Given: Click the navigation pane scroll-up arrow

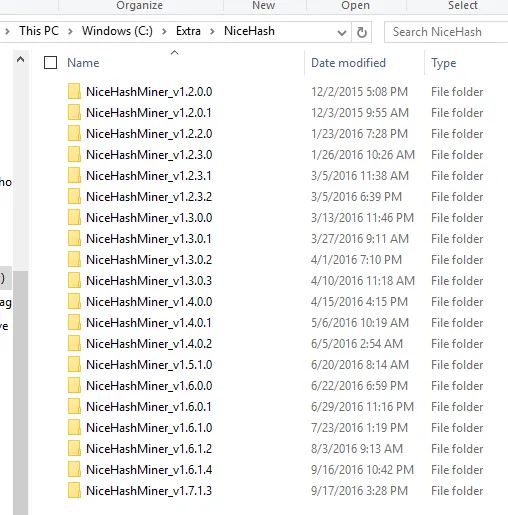Looking at the screenshot, I should (x=20, y=60).
